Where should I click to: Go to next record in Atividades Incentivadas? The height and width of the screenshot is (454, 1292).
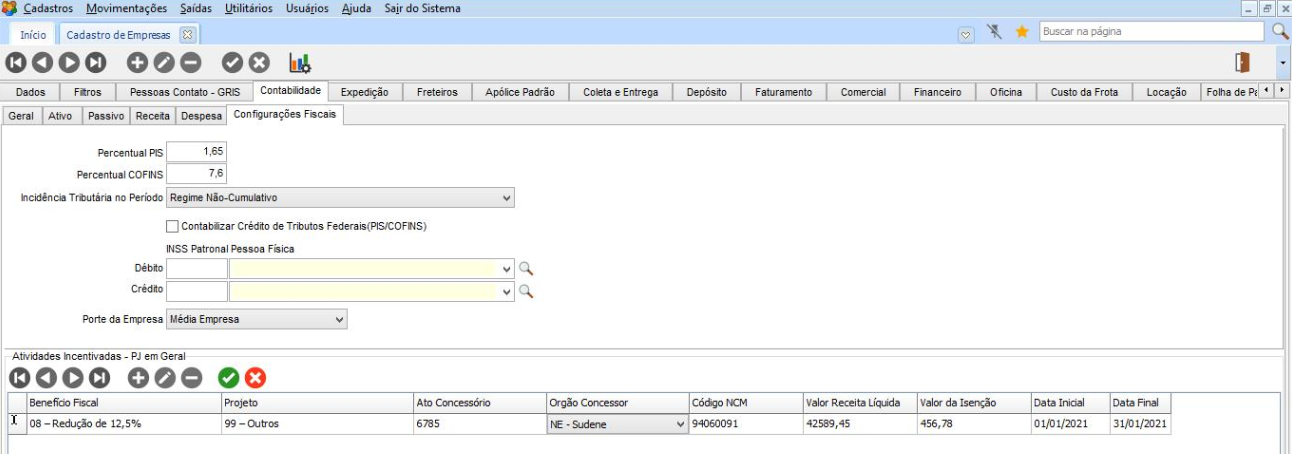pyautogui.click(x=73, y=378)
